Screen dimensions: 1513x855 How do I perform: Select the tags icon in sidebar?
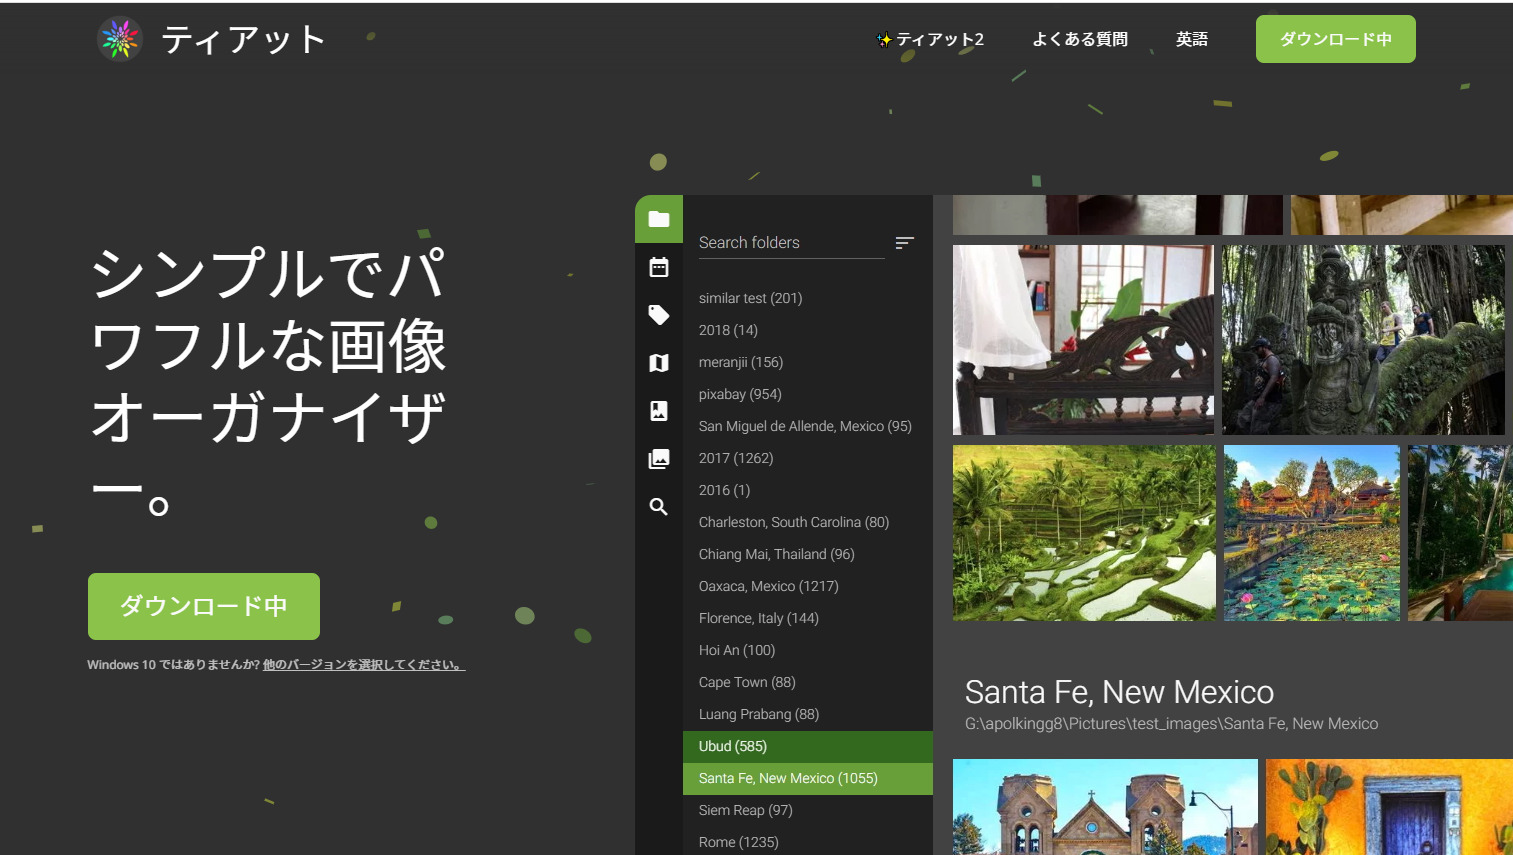click(x=659, y=315)
